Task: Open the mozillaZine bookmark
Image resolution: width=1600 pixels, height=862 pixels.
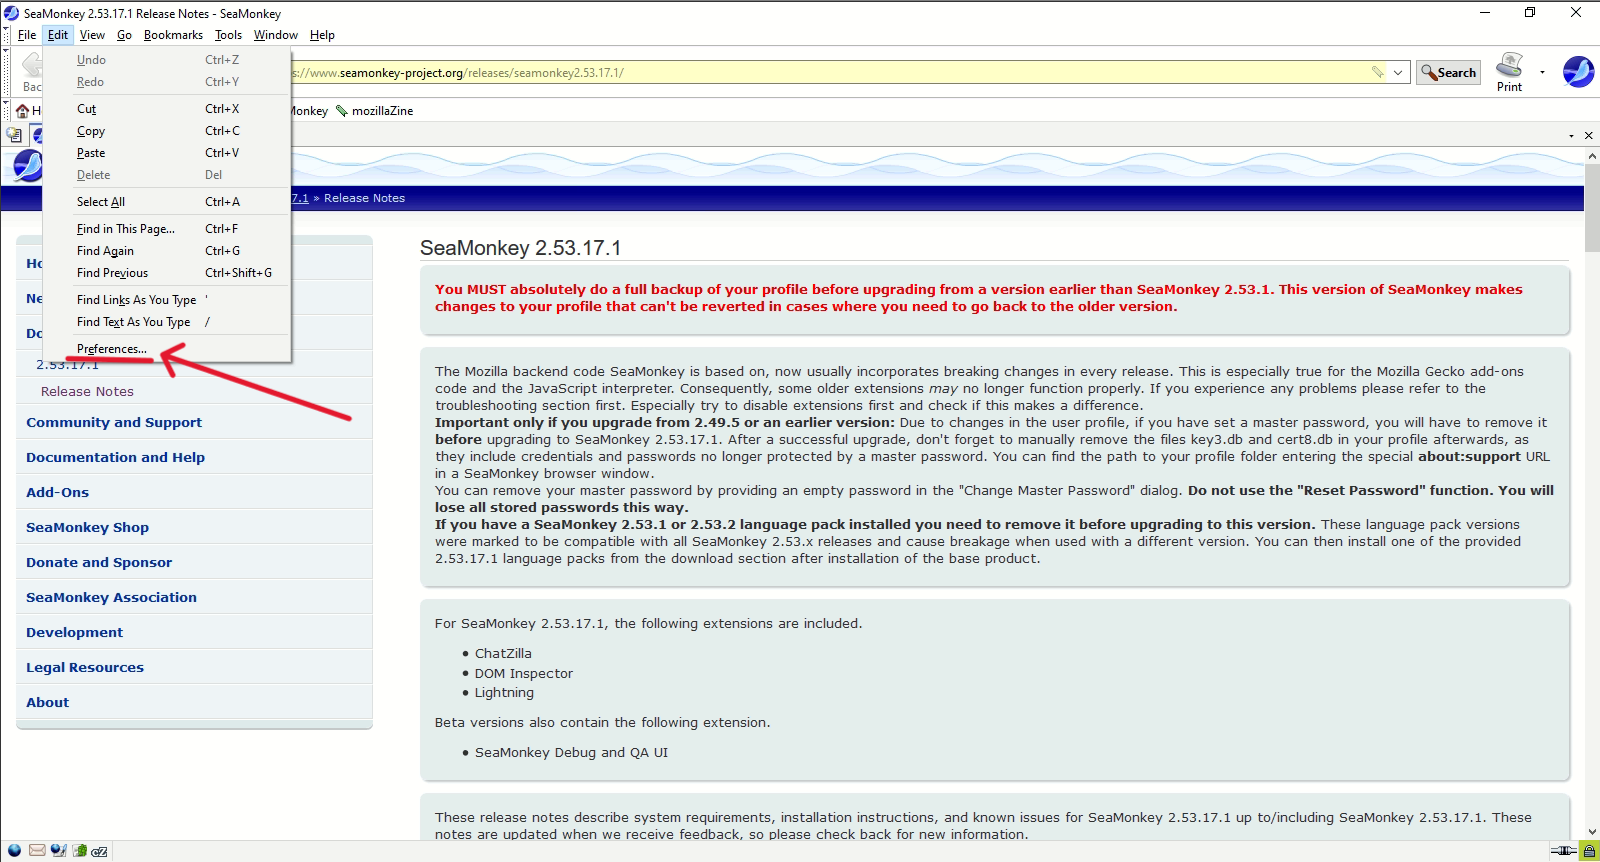Action: tap(374, 111)
